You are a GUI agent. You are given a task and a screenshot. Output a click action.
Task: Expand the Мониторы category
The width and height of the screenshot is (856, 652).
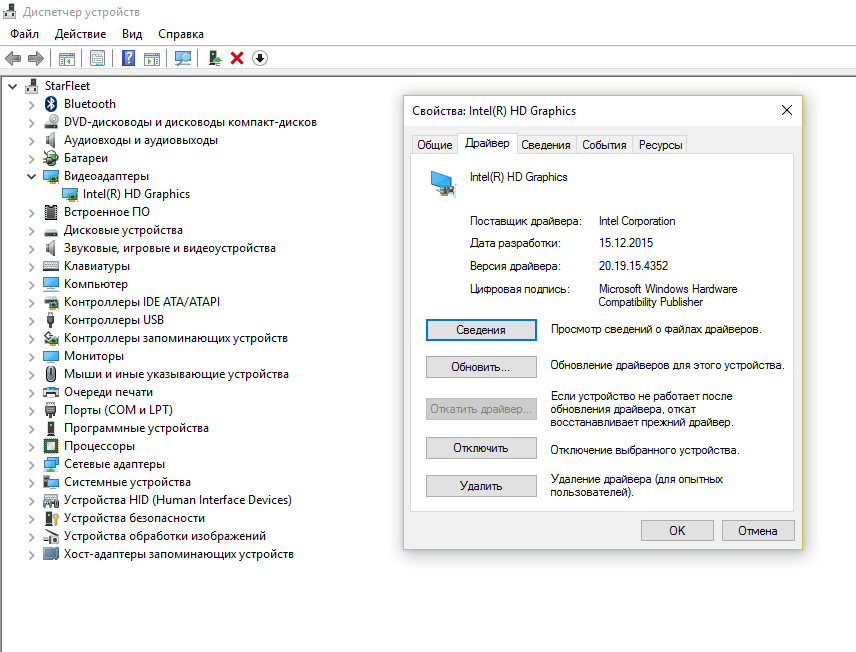(32, 357)
